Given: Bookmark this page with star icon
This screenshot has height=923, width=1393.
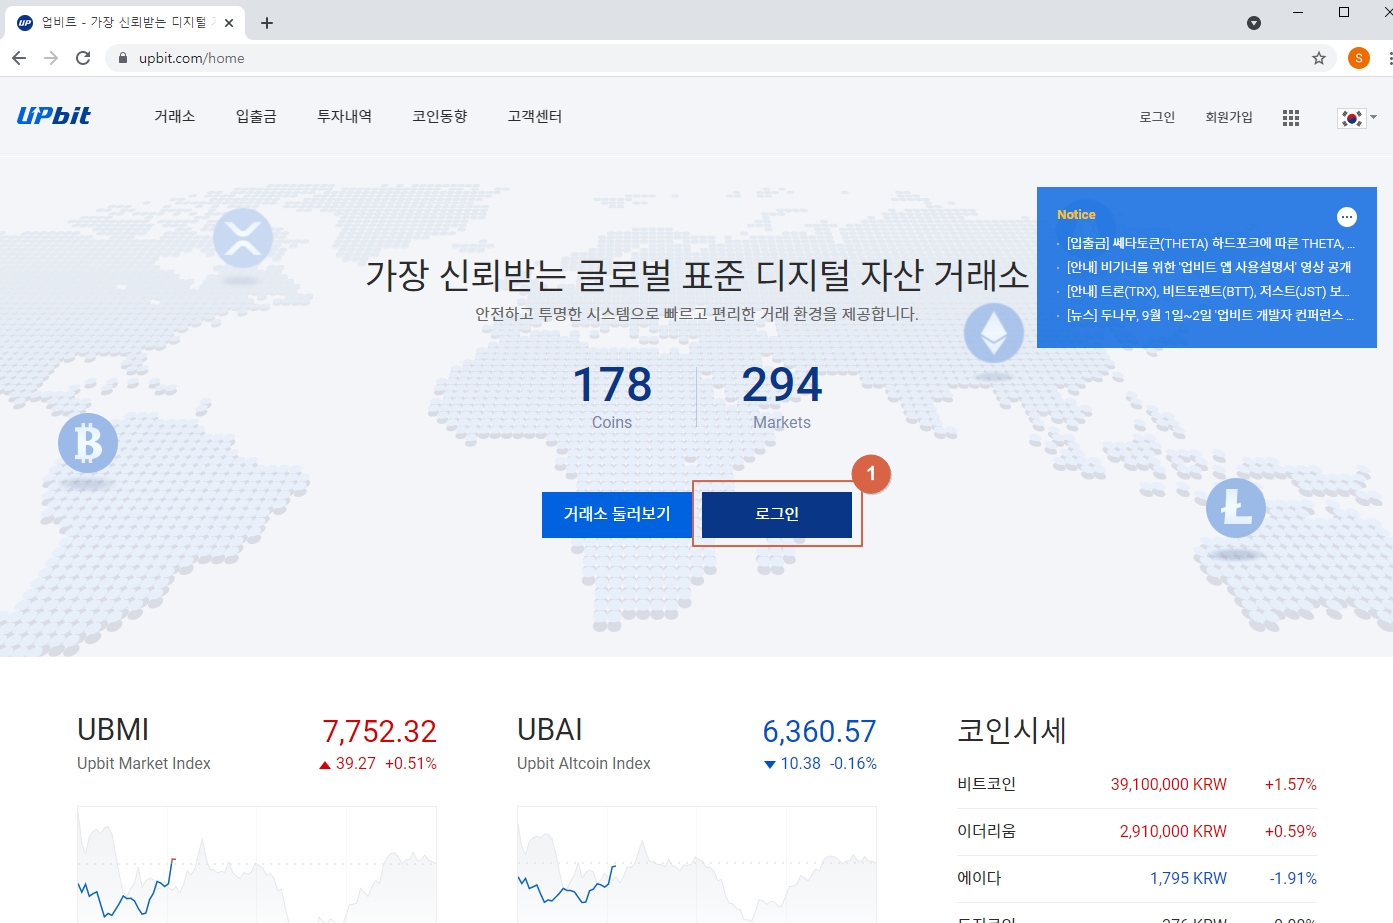Looking at the screenshot, I should 1319,58.
